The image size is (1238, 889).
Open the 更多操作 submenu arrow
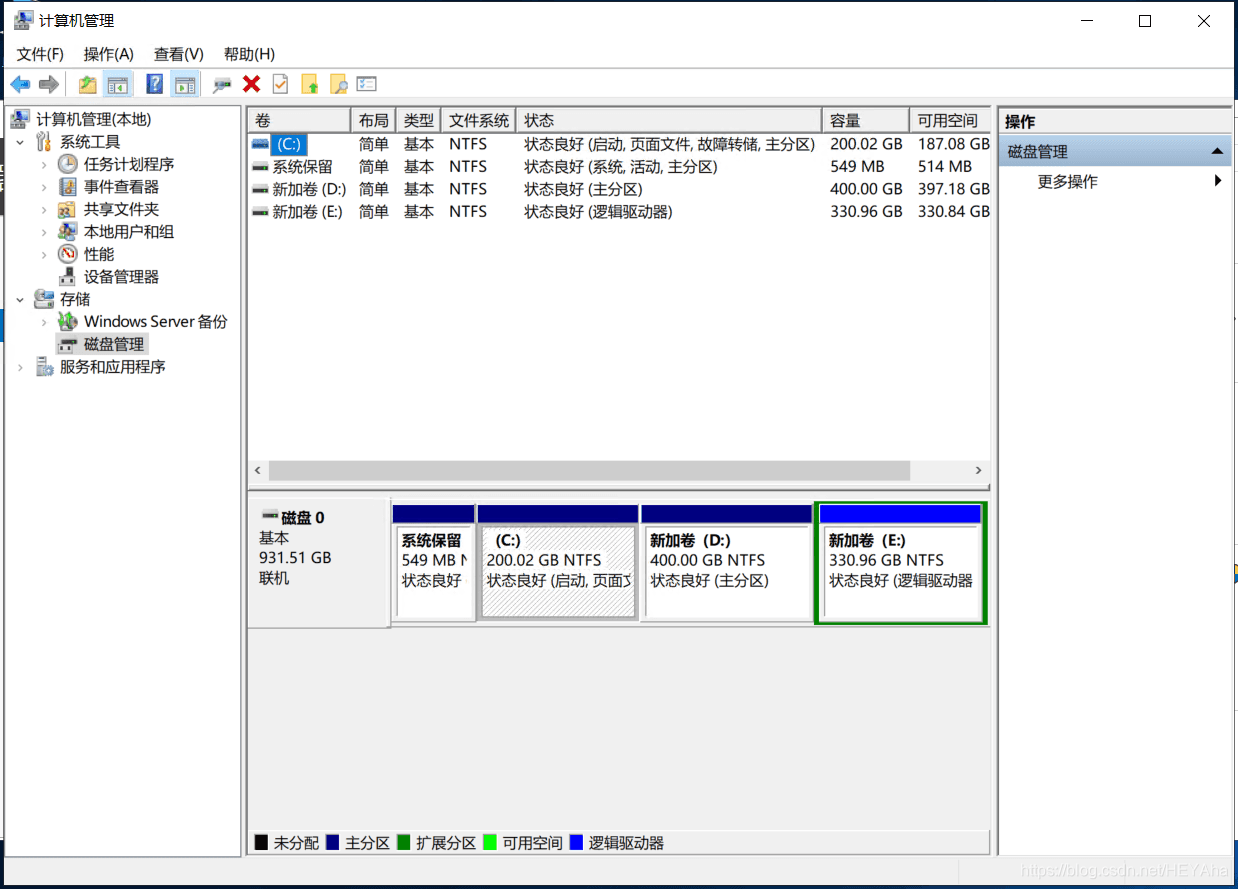pos(1218,180)
